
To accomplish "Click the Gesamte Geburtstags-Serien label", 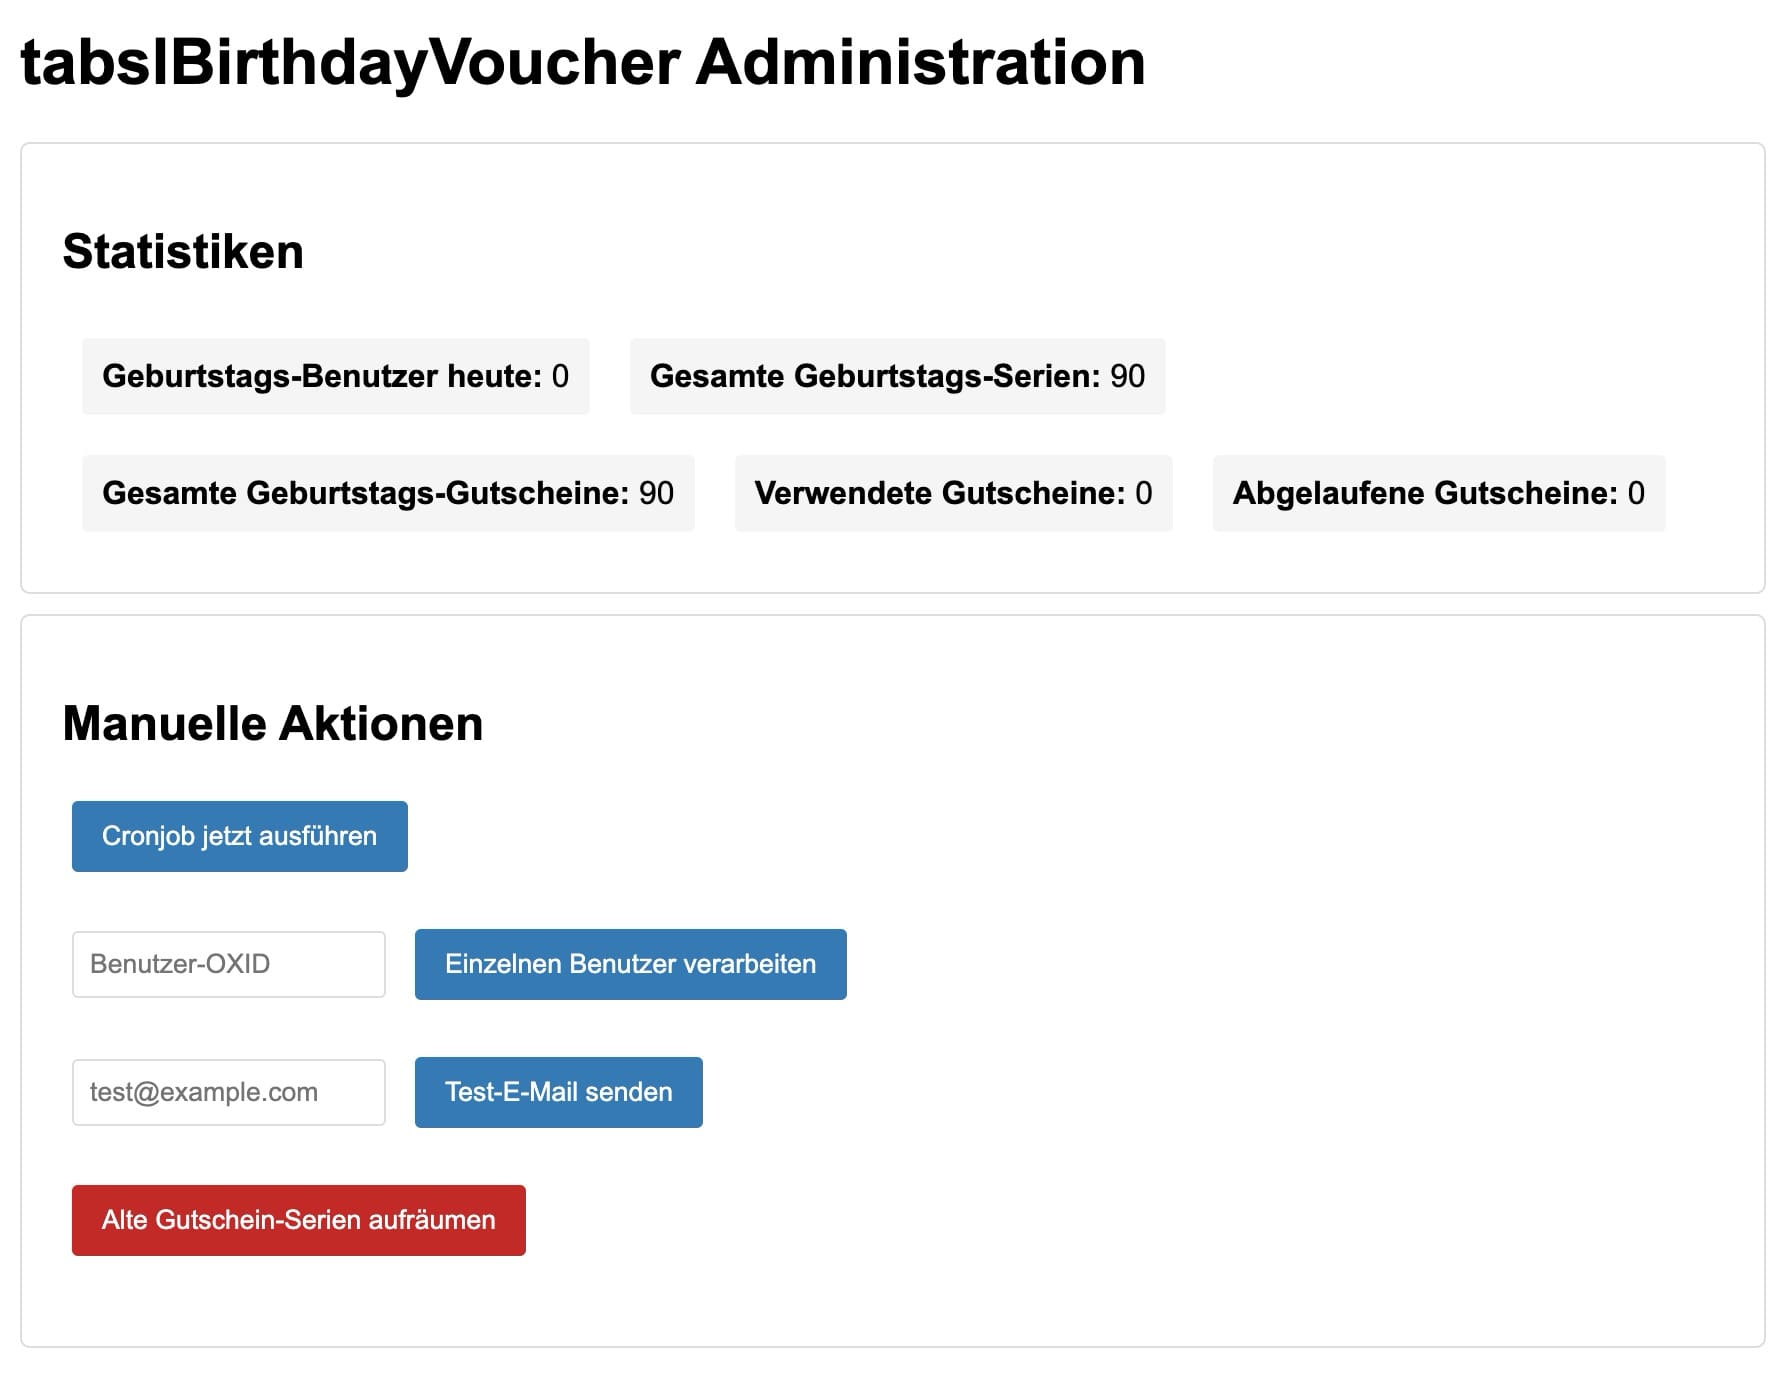I will 874,376.
